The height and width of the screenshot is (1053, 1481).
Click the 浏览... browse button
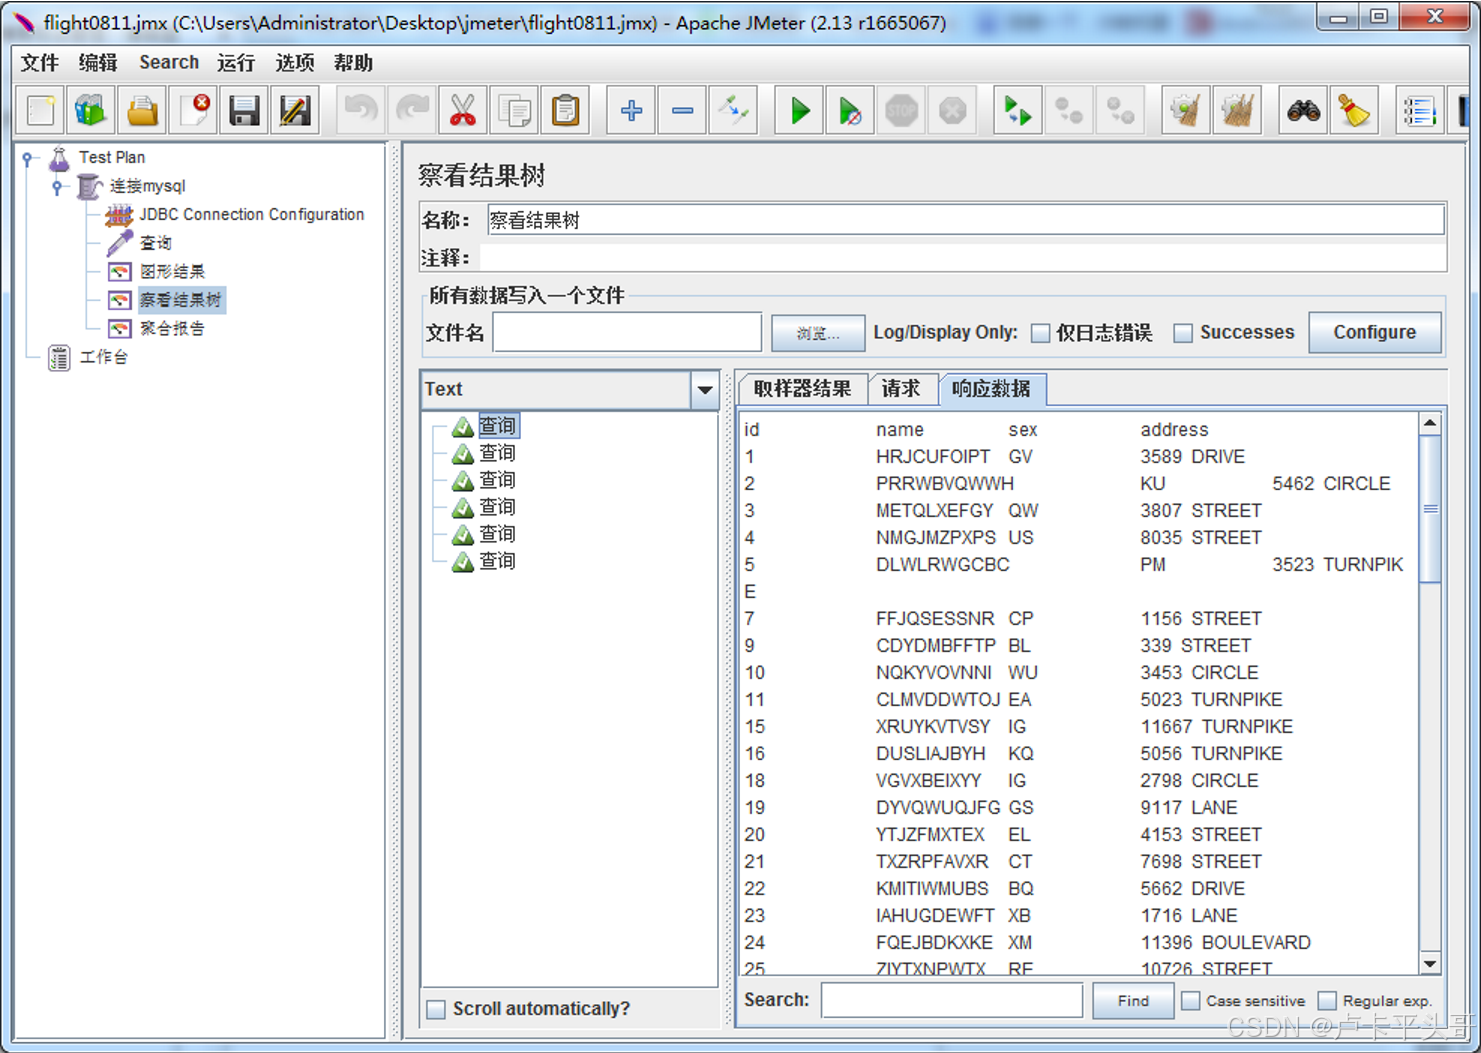[818, 333]
